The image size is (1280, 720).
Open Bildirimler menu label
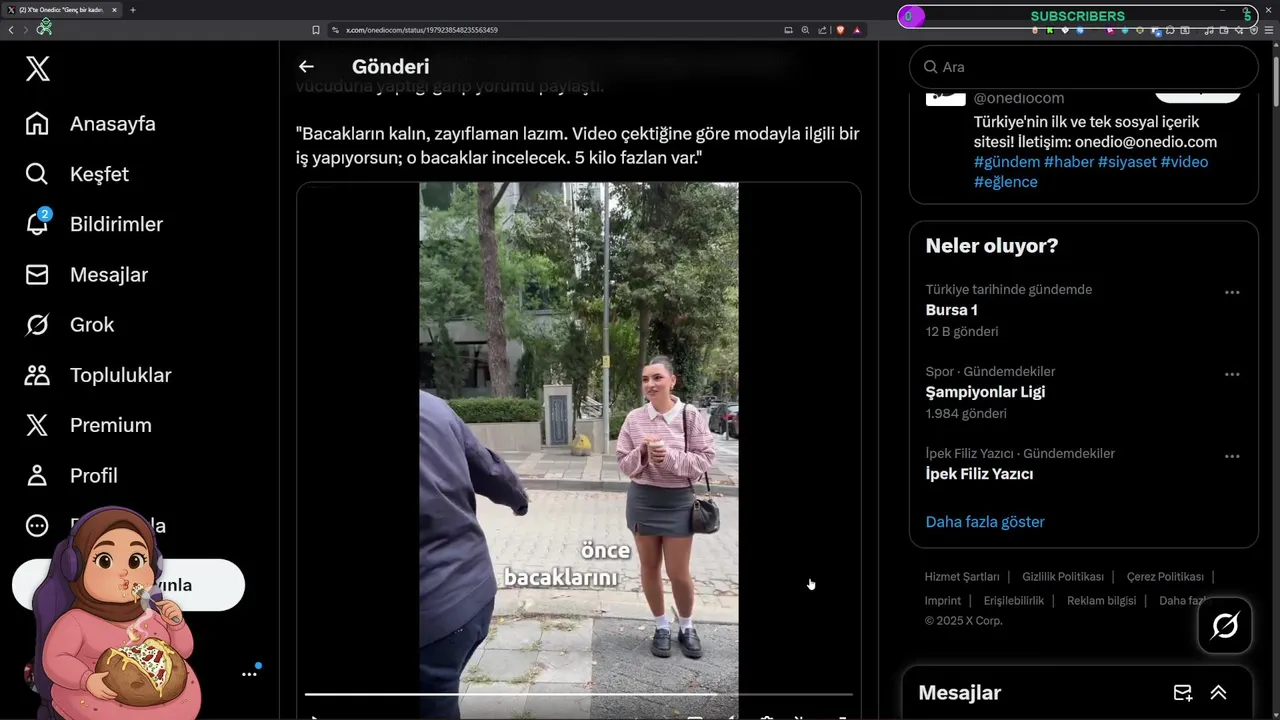tap(116, 224)
